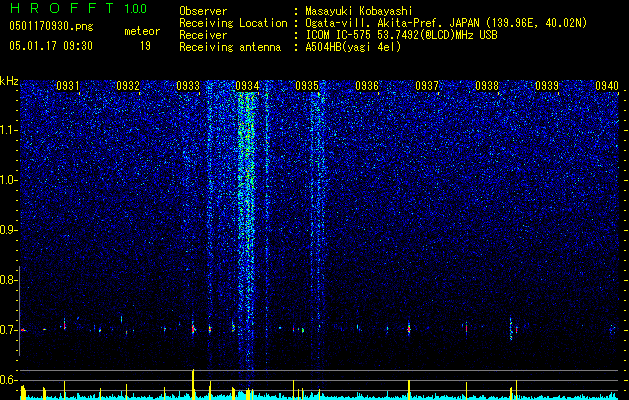Click the Receiving Location label

pyautogui.click(x=233, y=23)
